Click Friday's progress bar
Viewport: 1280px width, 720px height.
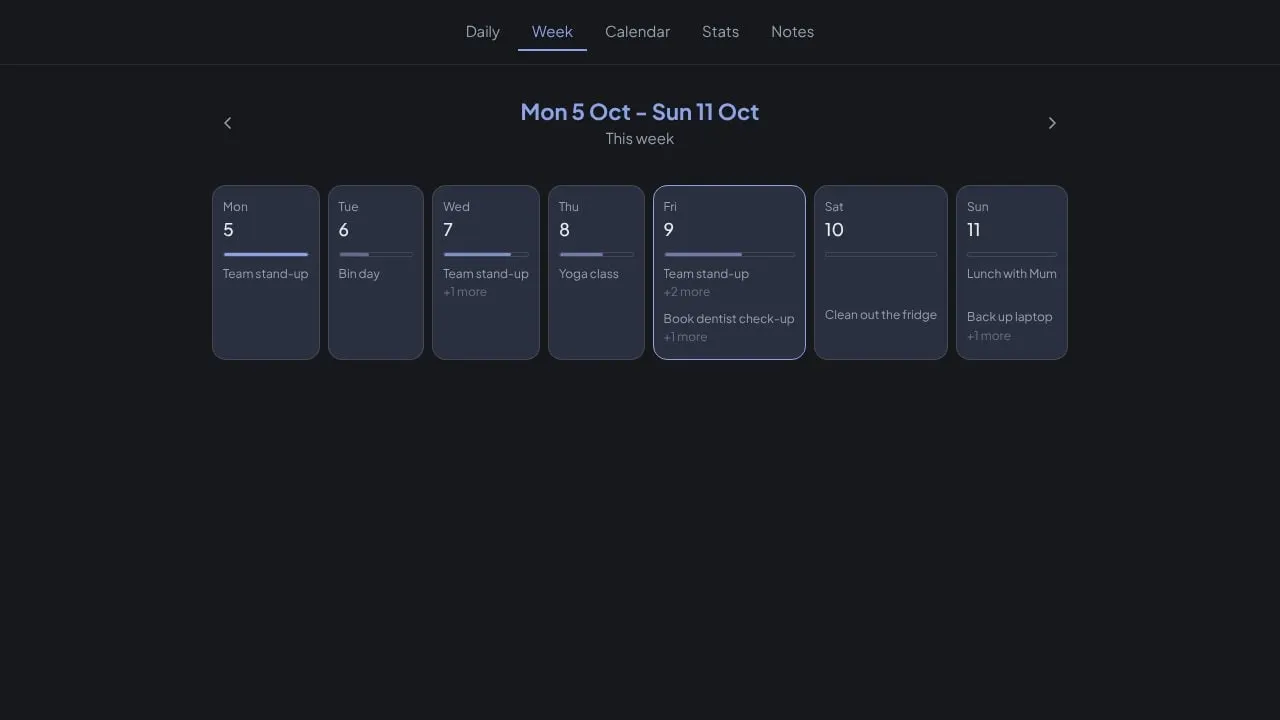(x=729, y=254)
